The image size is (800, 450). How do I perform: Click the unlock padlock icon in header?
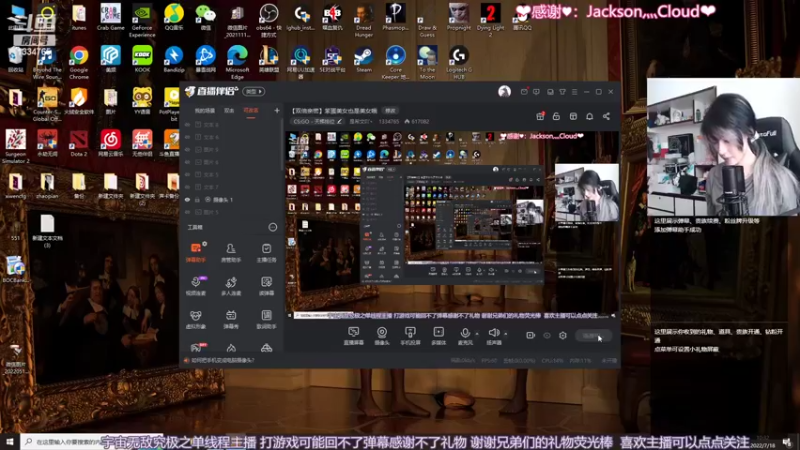pos(556,116)
